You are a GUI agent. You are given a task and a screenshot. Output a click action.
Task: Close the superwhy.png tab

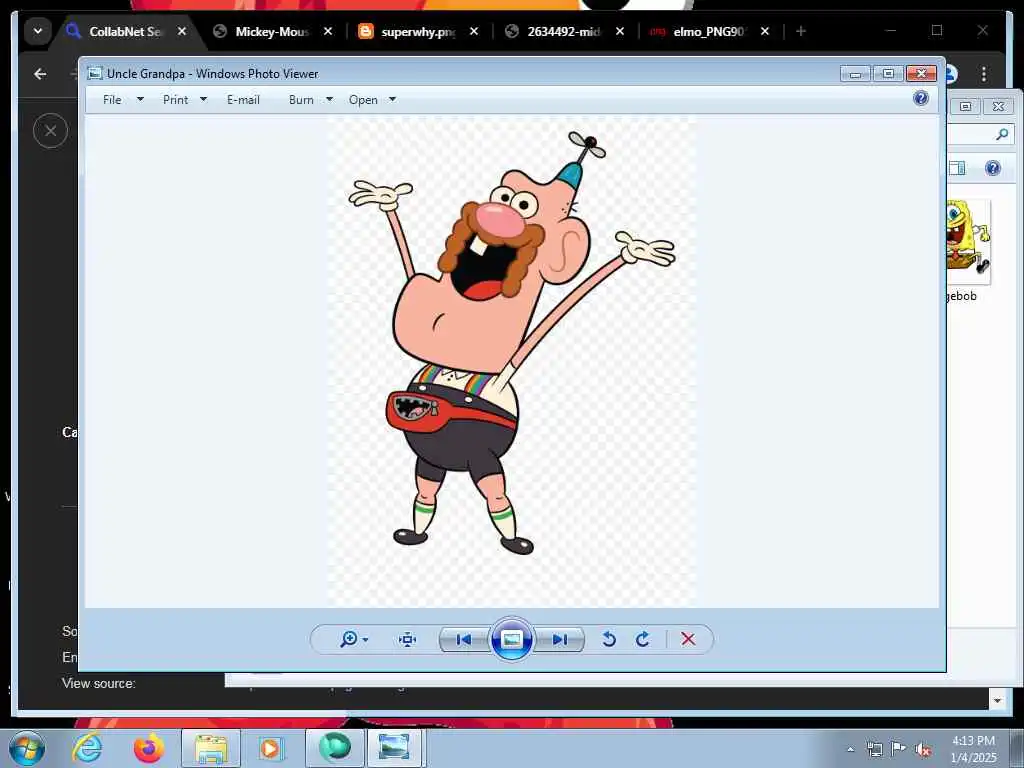(474, 31)
